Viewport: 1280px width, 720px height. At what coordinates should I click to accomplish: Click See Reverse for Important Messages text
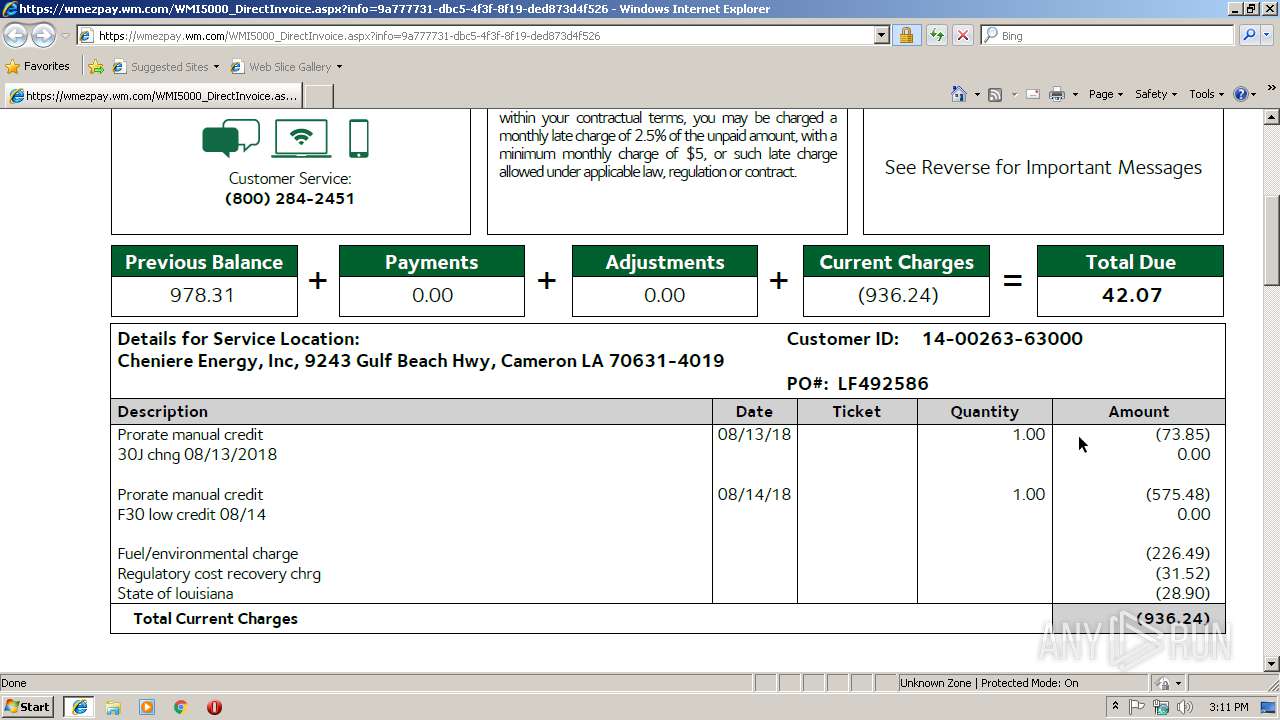[x=1043, y=167]
